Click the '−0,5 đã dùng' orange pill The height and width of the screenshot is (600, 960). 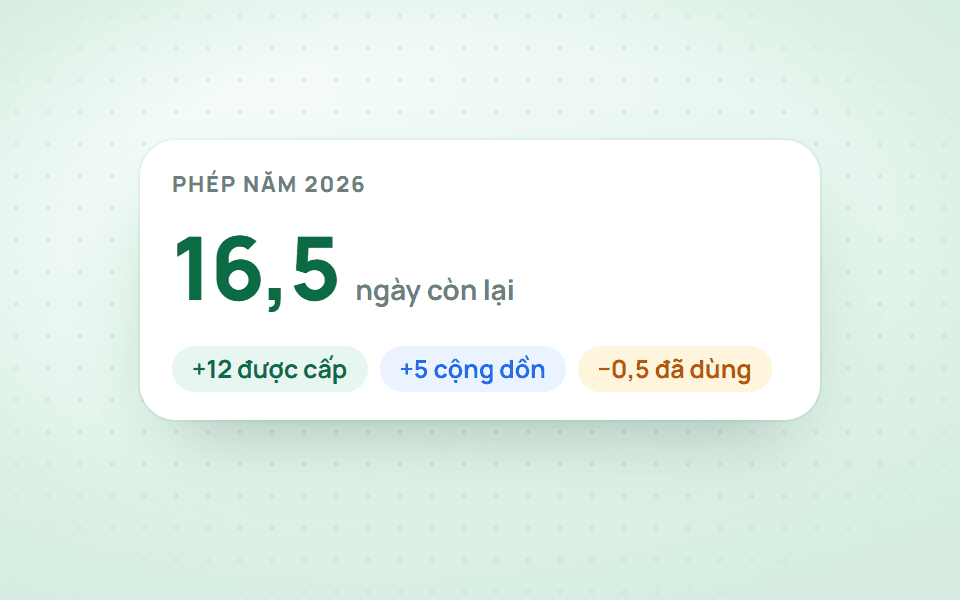674,369
